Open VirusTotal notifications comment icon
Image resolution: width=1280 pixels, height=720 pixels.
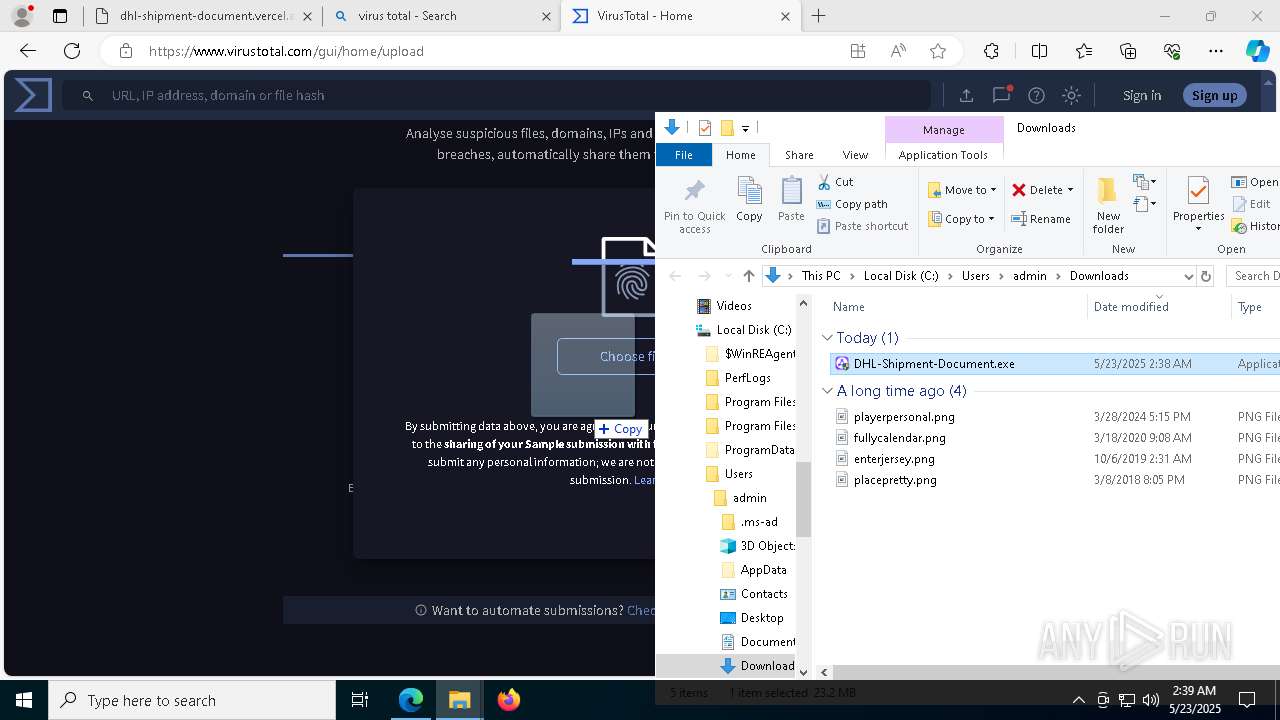[x=1001, y=95]
